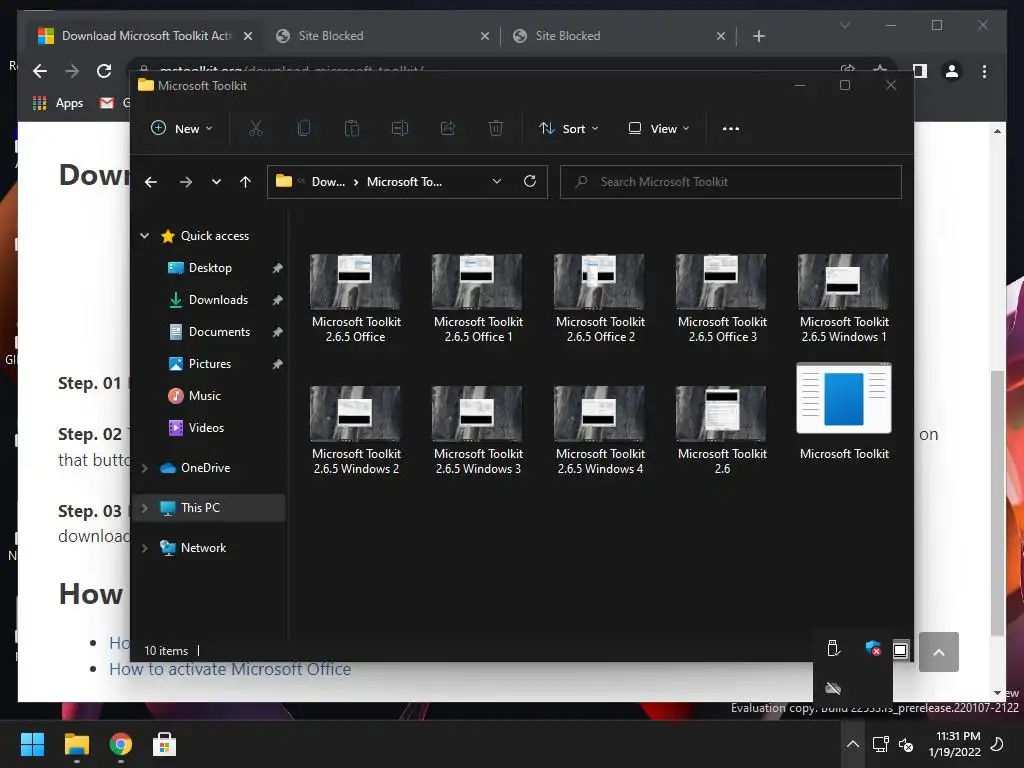This screenshot has width=1024, height=768.
Task: Collapse the Quick access tree node
Action: click(144, 236)
